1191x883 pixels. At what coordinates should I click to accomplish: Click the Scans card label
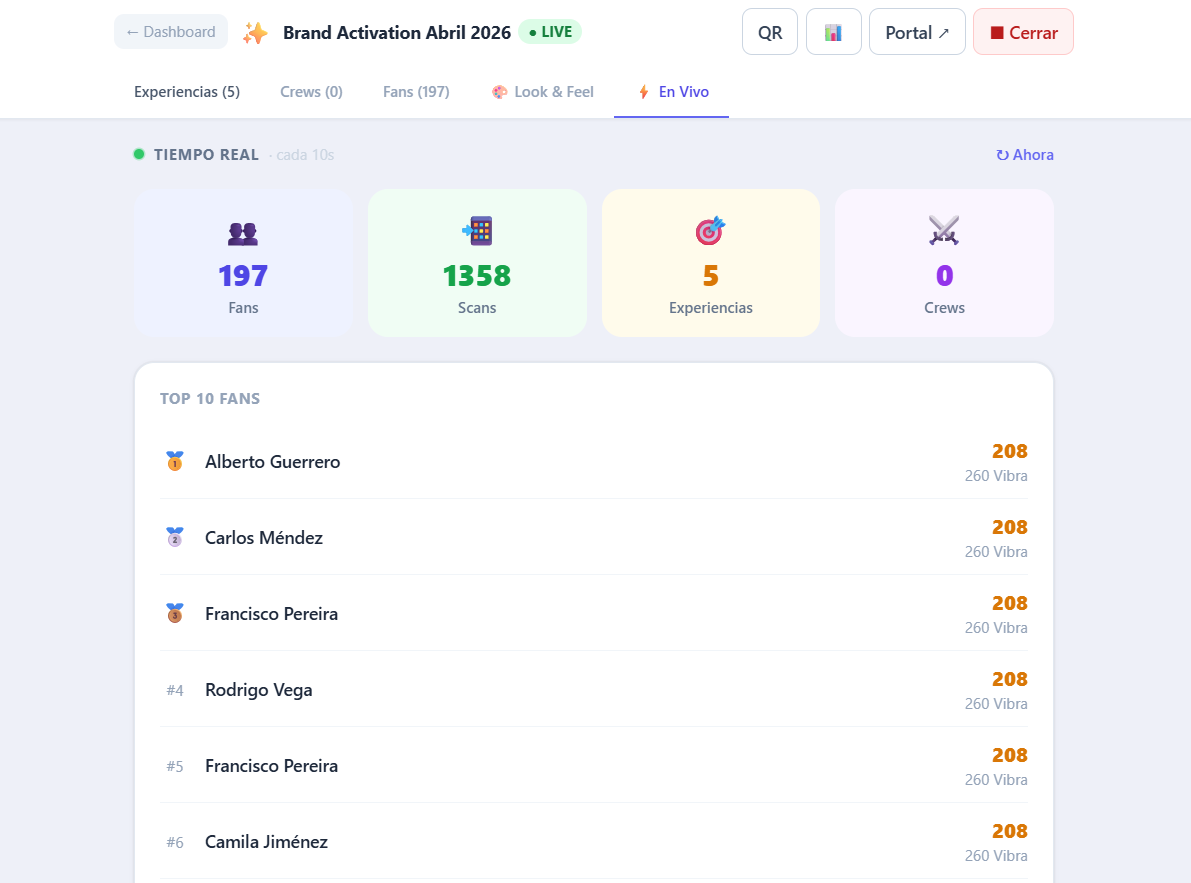[x=477, y=307]
